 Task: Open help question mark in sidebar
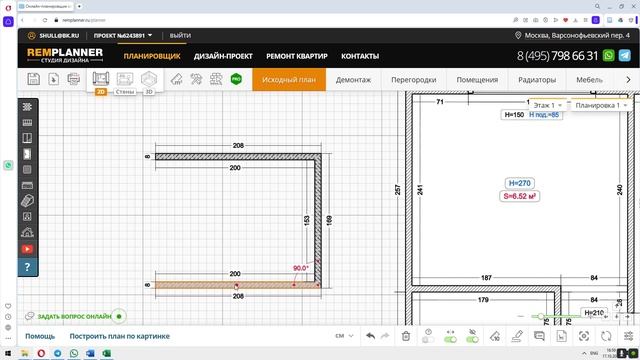[27, 267]
